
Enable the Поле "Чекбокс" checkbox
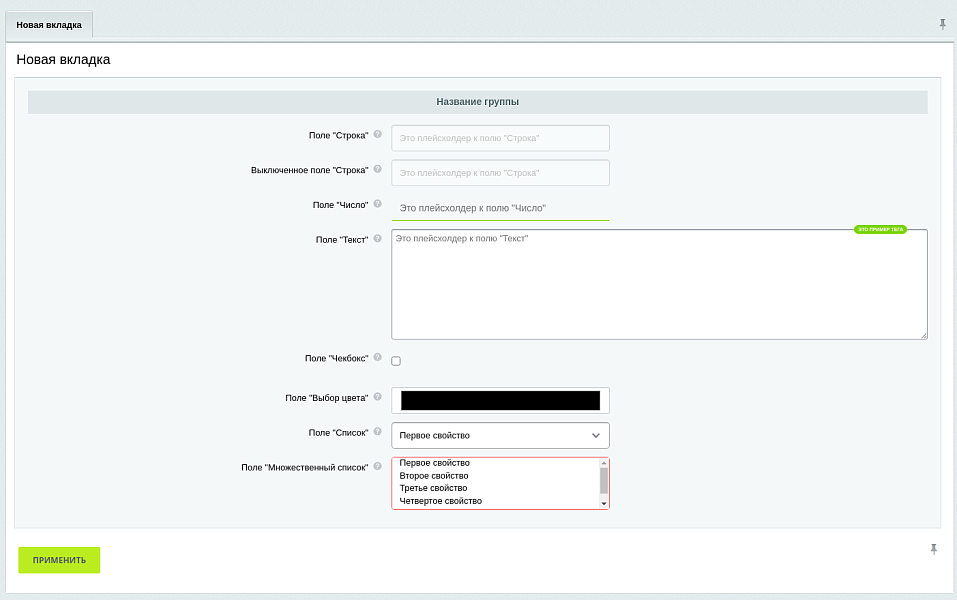(x=396, y=361)
